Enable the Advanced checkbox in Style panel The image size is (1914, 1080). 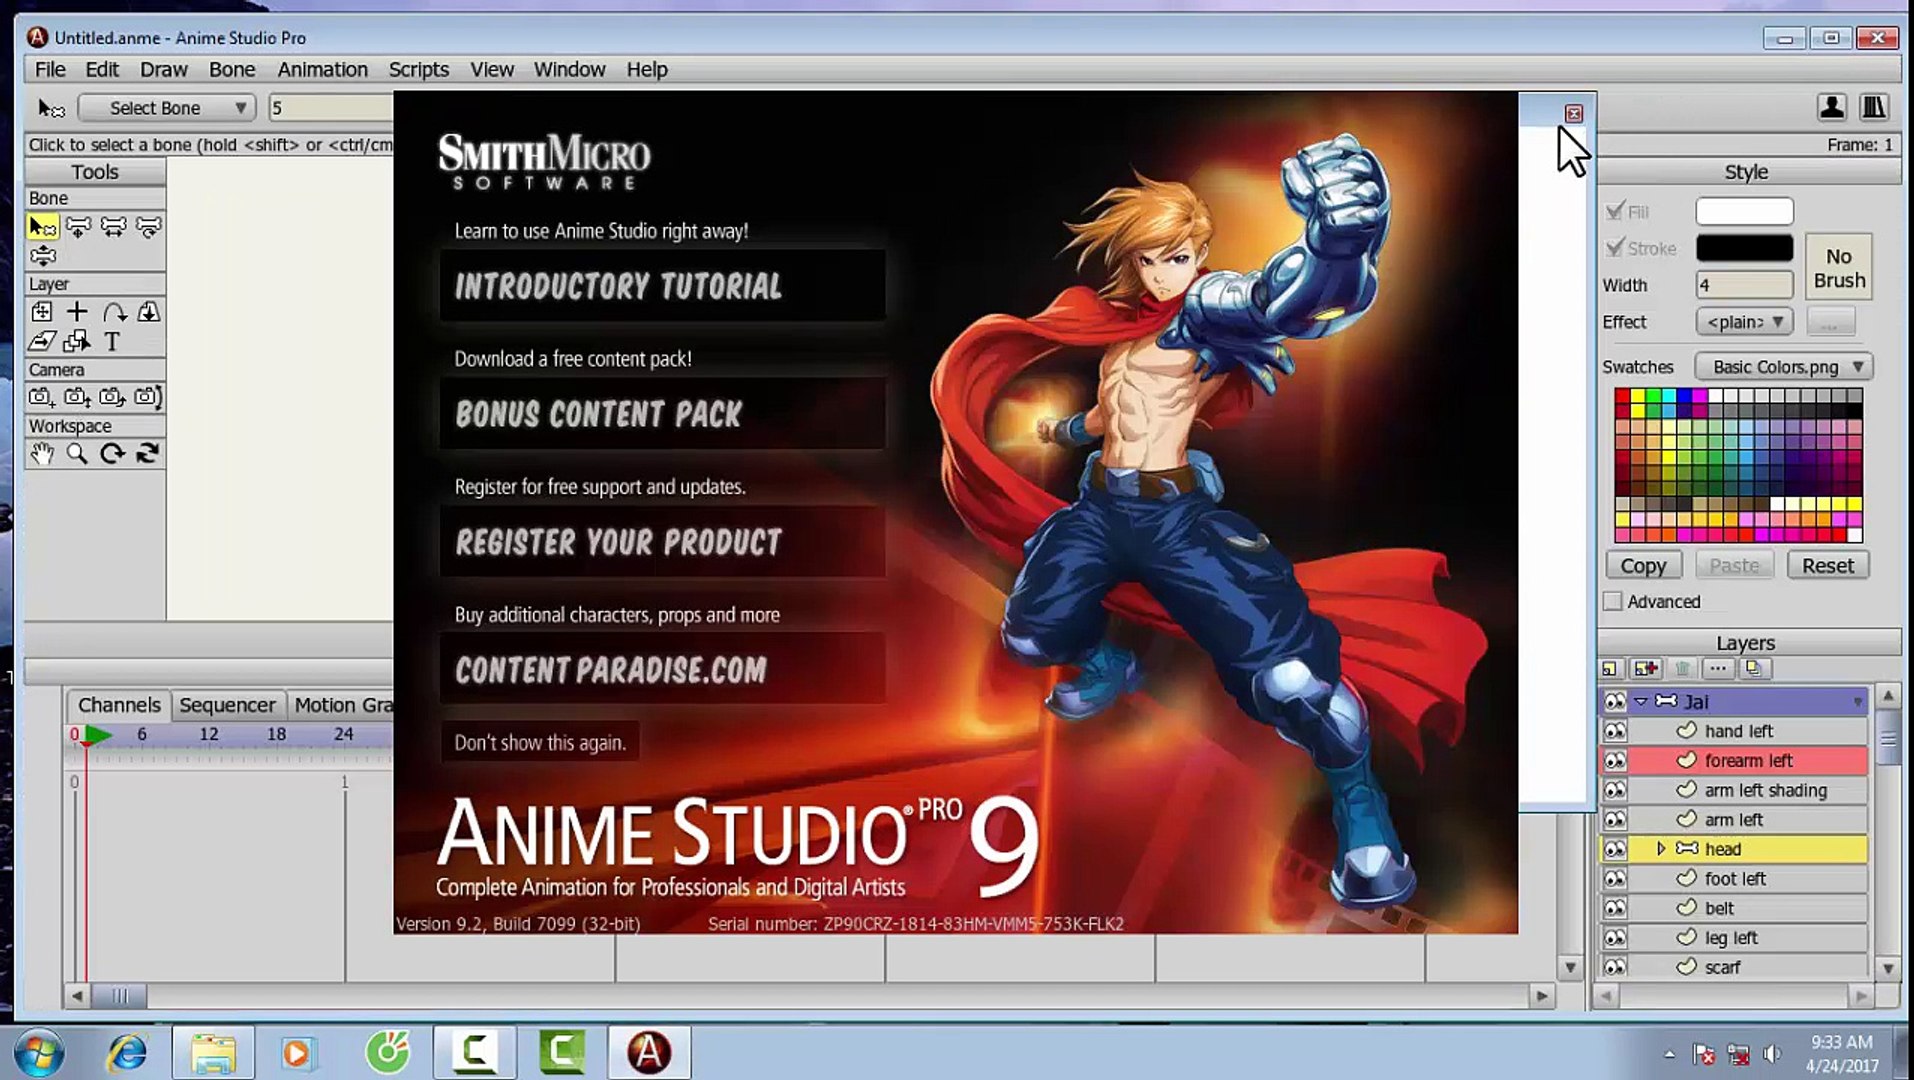(1612, 602)
